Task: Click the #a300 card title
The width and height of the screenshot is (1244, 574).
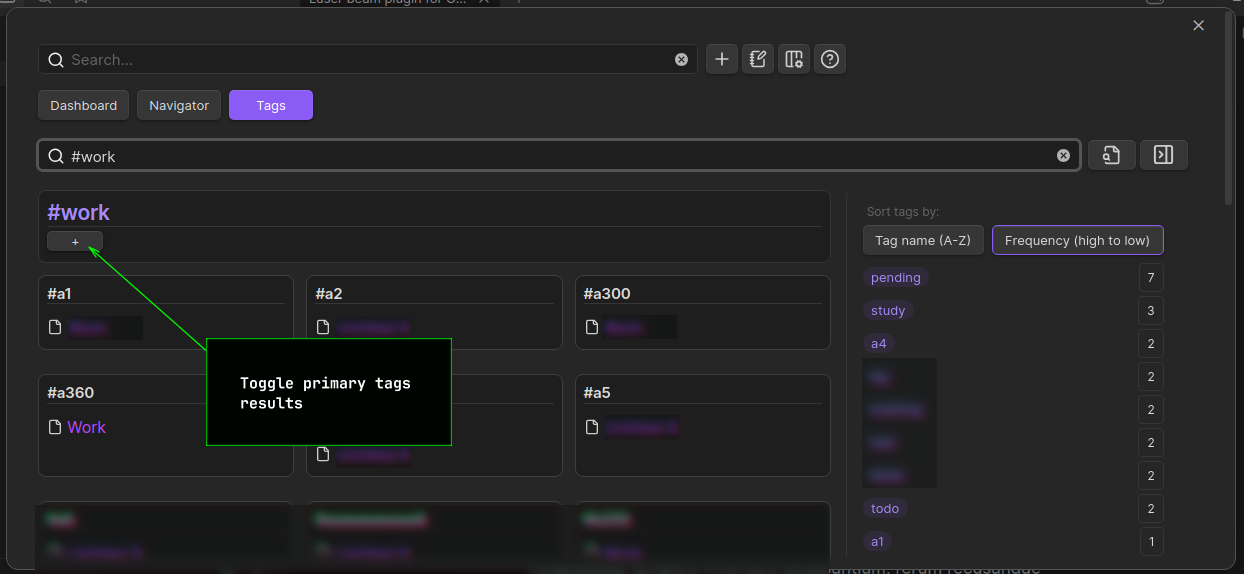Action: click(607, 293)
